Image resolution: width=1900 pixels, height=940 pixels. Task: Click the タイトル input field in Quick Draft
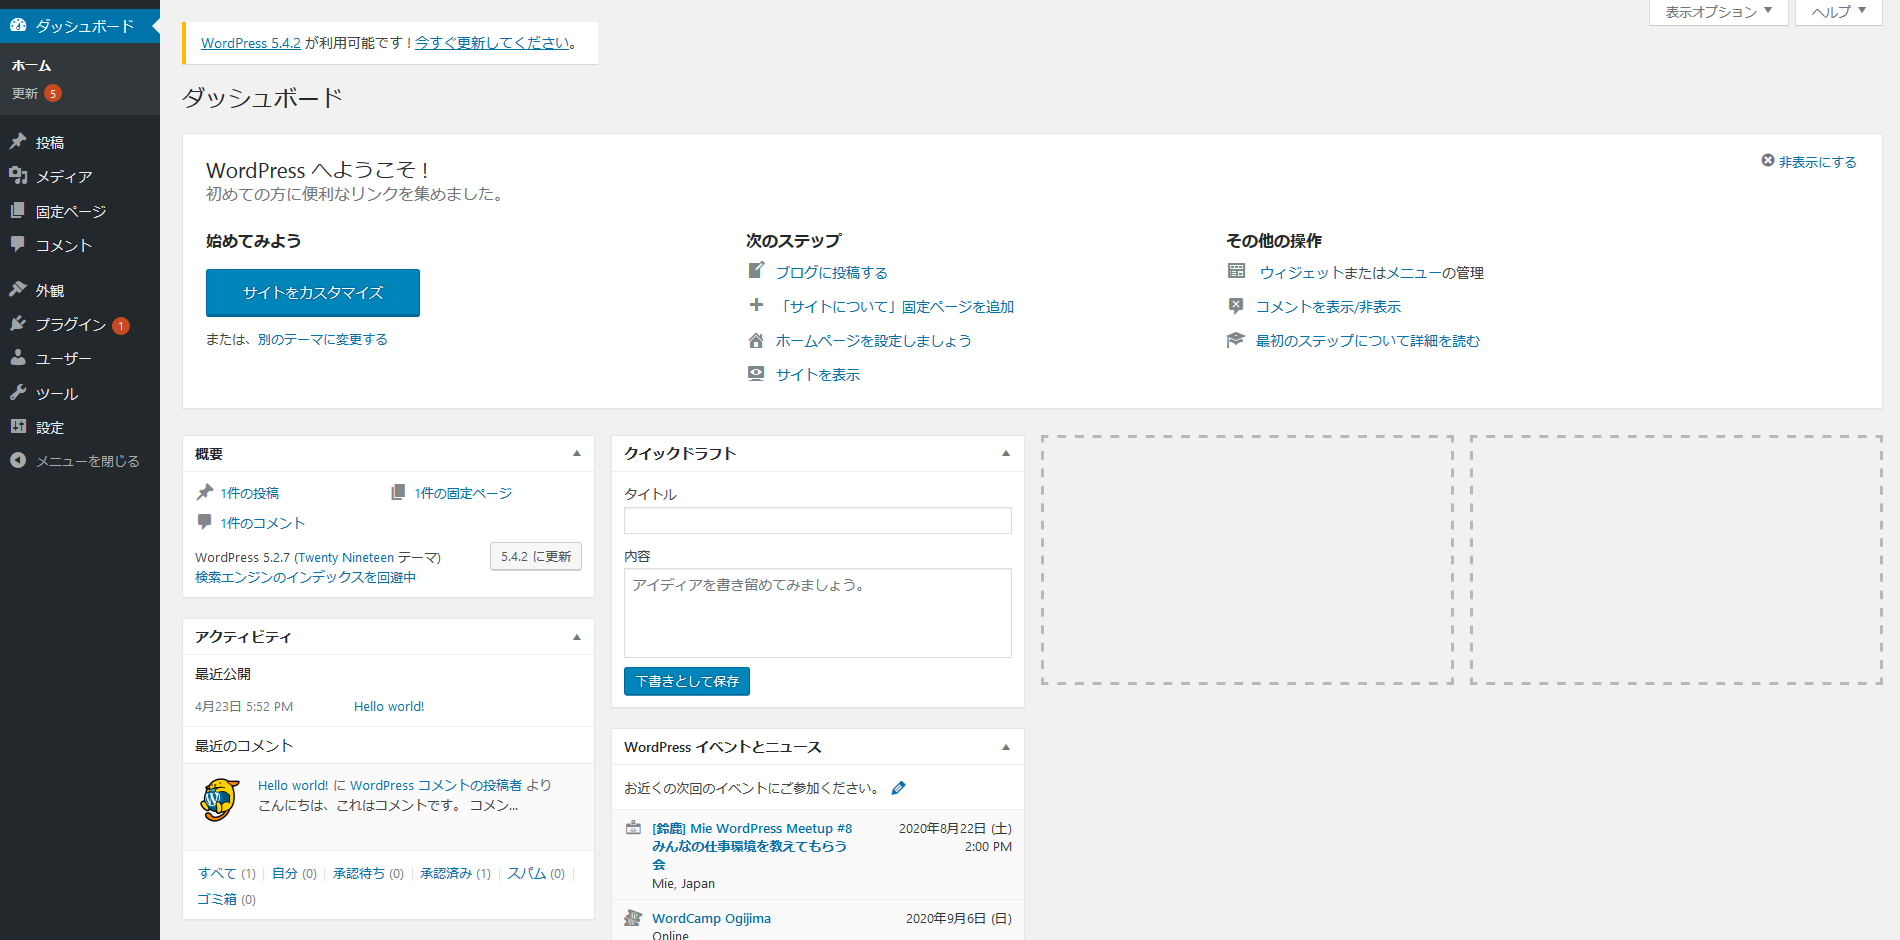click(x=817, y=521)
